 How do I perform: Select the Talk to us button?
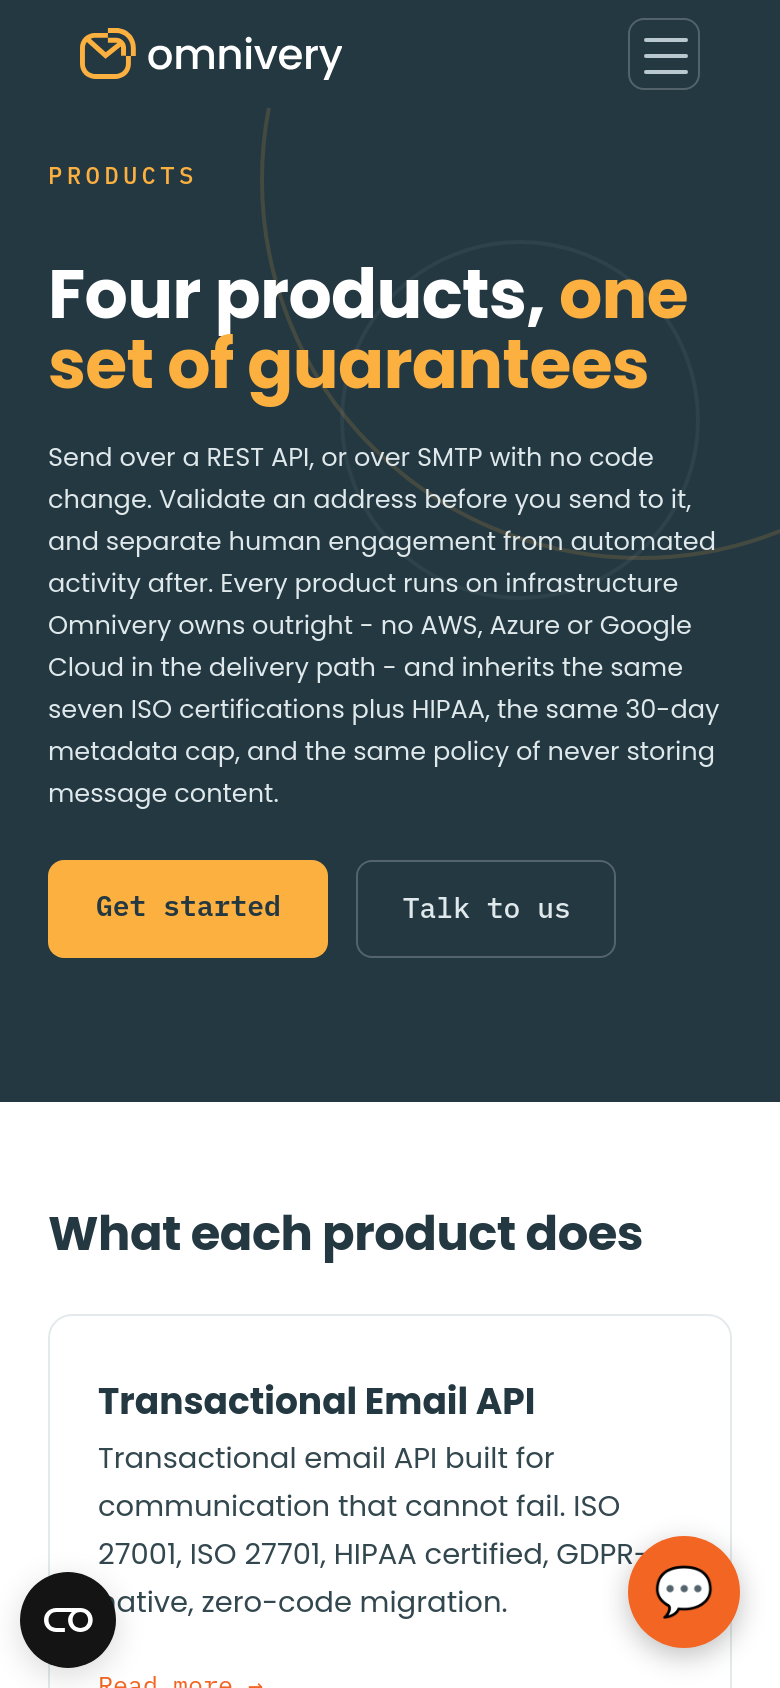(486, 909)
